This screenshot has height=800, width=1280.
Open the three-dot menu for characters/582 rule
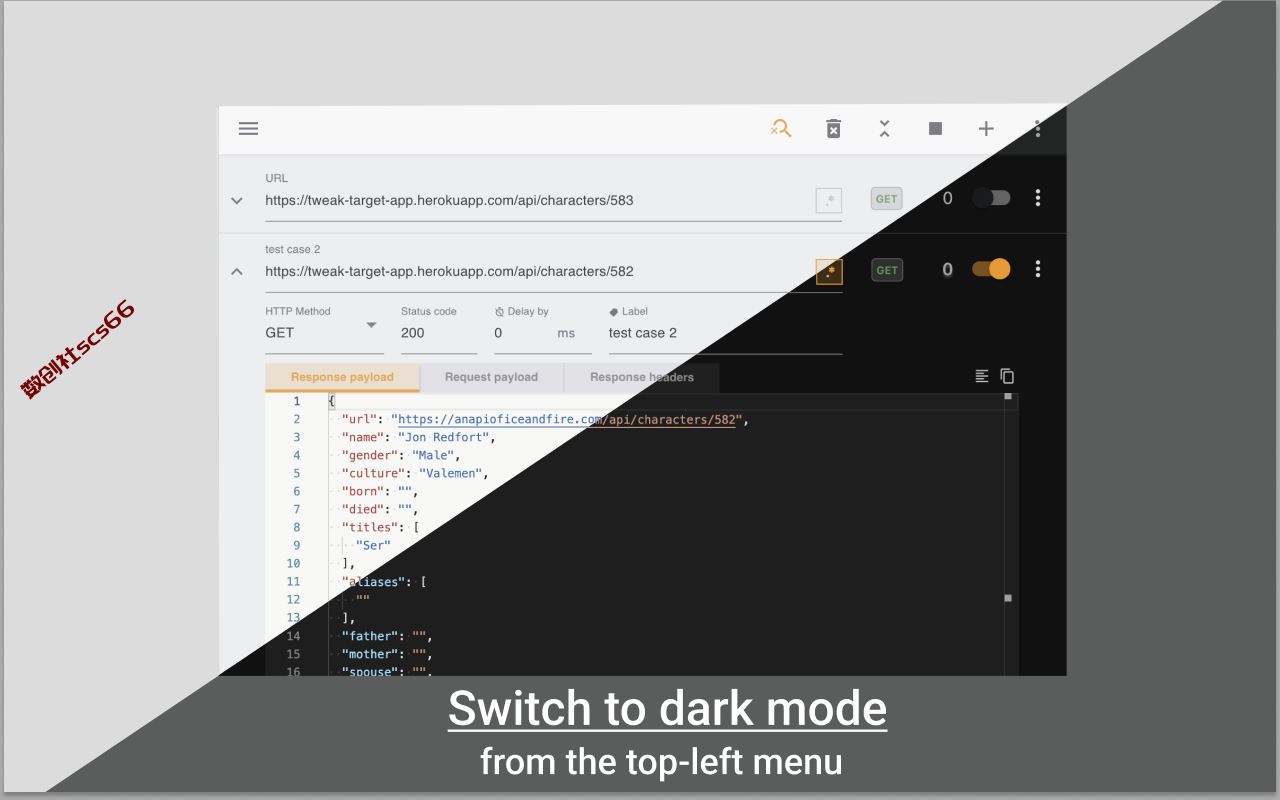(1038, 269)
